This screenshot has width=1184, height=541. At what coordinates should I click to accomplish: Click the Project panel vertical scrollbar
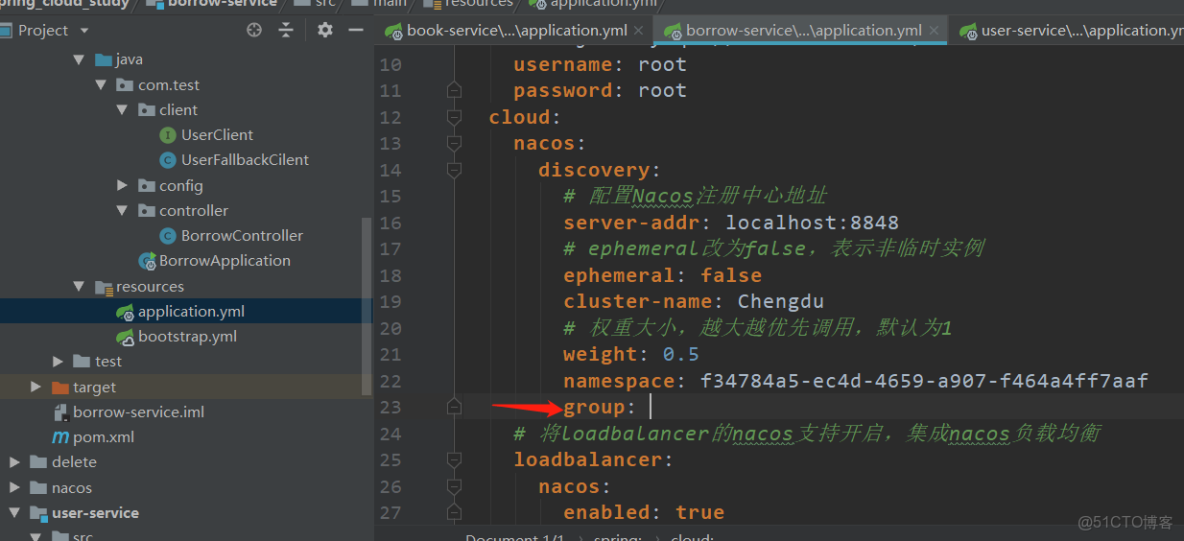pyautogui.click(x=367, y=306)
